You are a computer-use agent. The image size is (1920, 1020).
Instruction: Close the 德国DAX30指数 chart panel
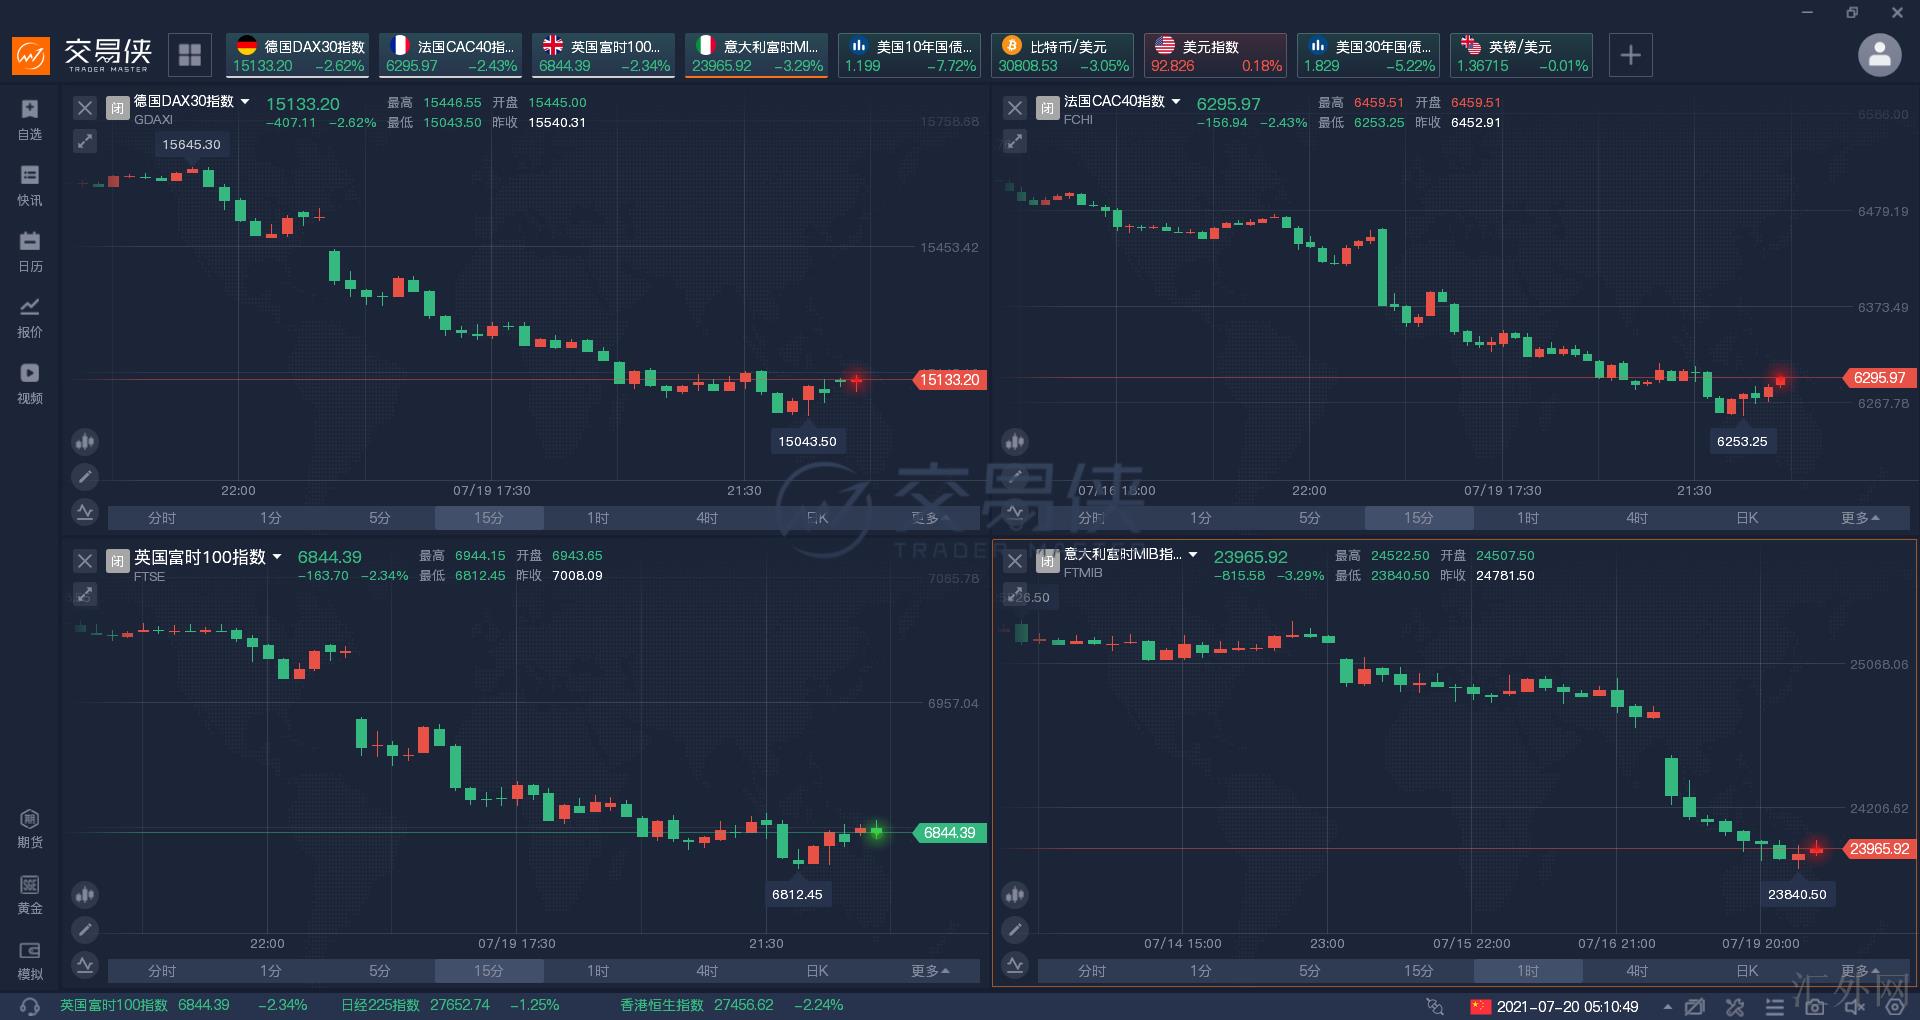[85, 108]
